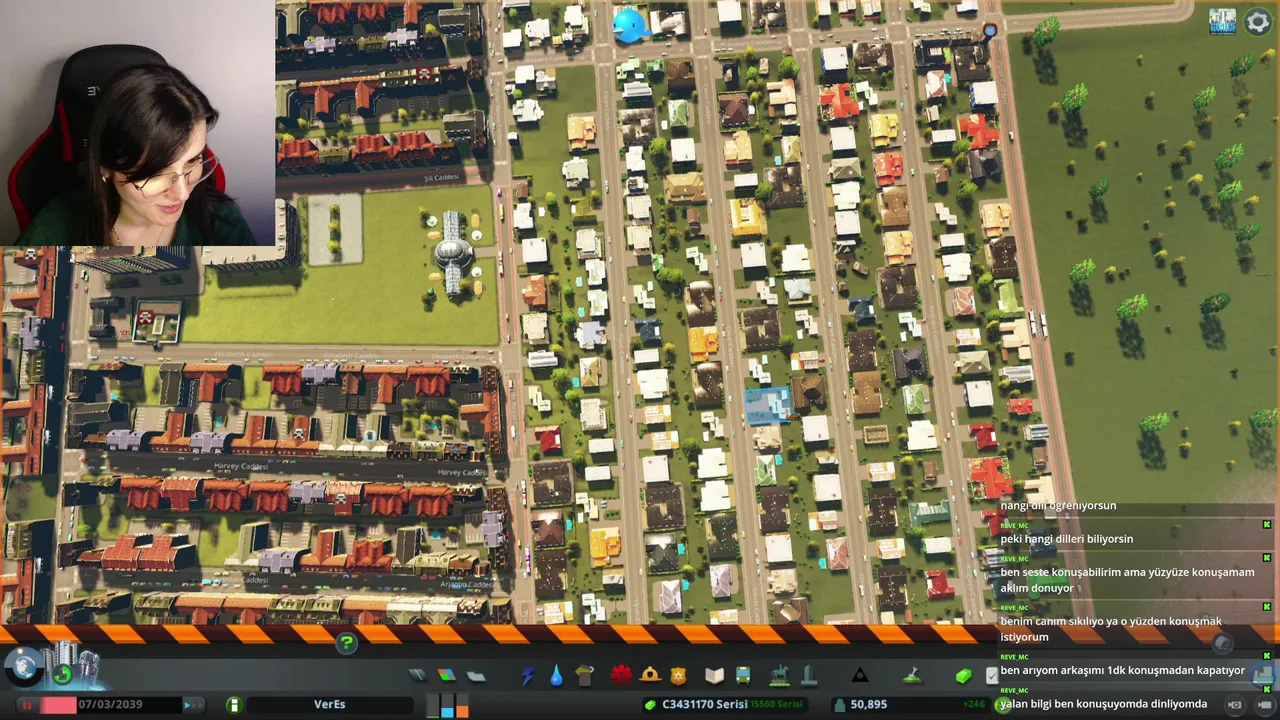The height and width of the screenshot is (720, 1280).
Task: Click the Harvey Caddesi street label
Action: pos(240,467)
